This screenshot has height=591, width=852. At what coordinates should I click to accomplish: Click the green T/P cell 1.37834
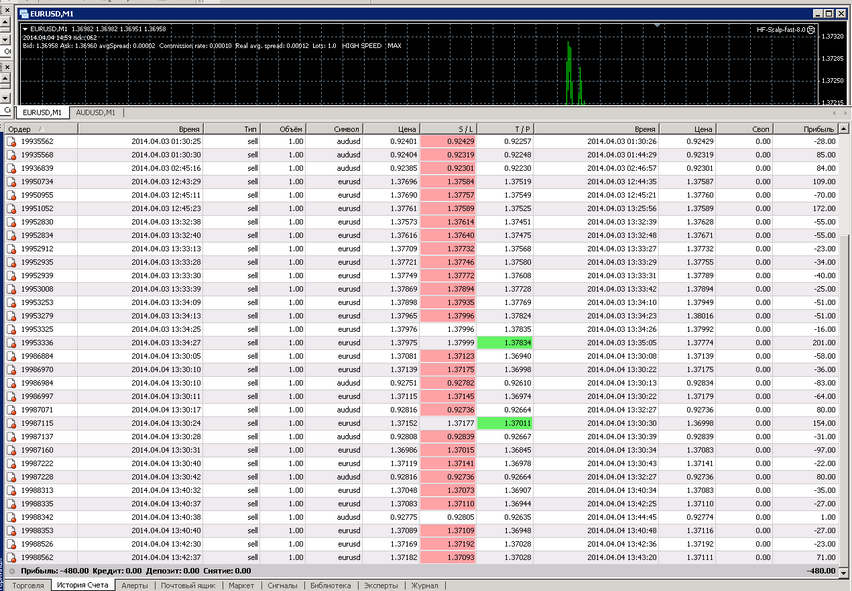504,343
